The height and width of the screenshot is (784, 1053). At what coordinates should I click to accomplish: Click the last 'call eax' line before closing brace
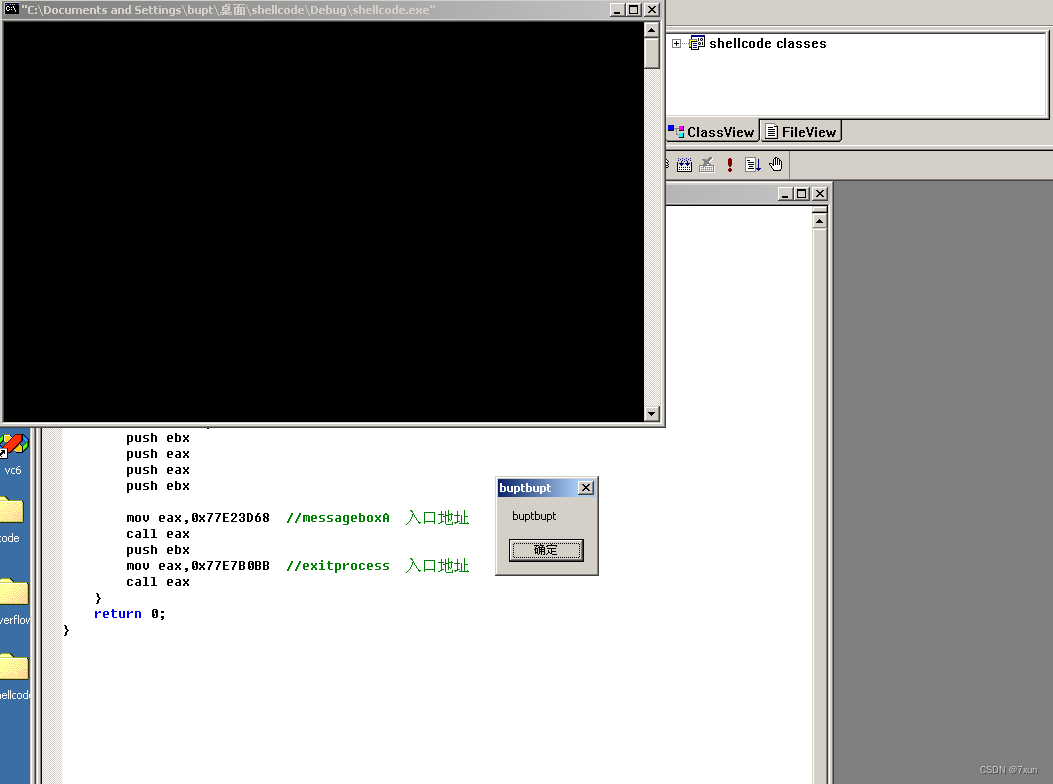pos(158,582)
